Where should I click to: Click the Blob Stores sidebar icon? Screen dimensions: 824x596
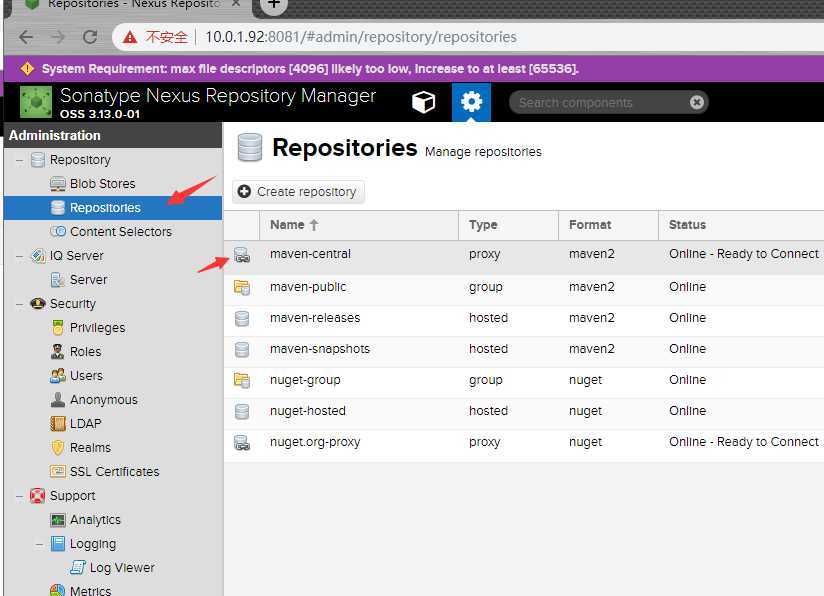(x=58, y=184)
